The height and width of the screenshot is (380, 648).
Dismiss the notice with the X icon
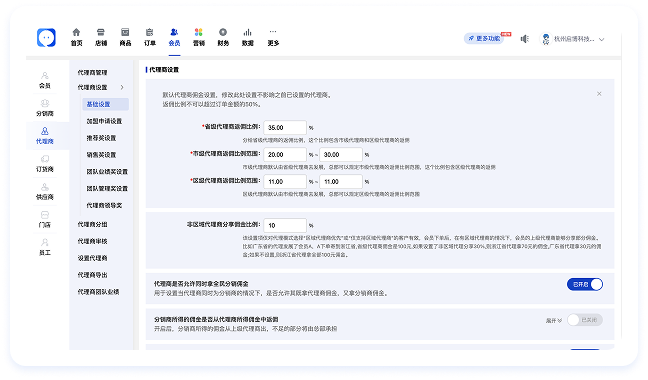(599, 94)
